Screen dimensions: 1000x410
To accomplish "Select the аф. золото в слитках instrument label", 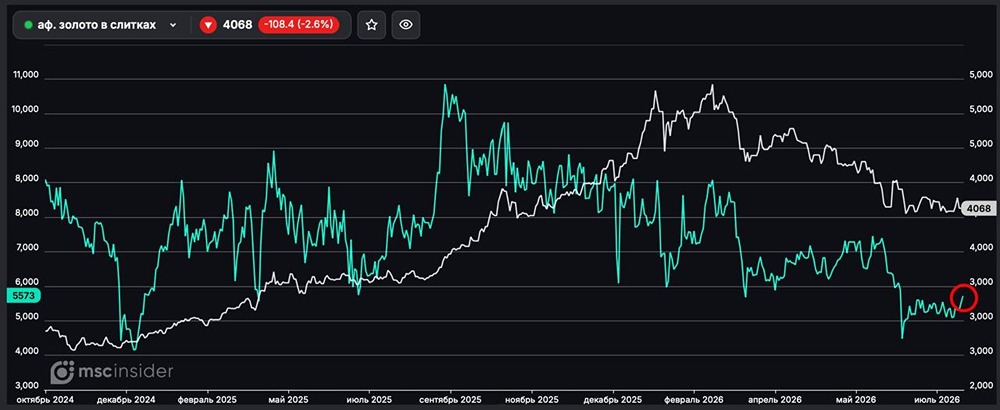I will pyautogui.click(x=97, y=26).
